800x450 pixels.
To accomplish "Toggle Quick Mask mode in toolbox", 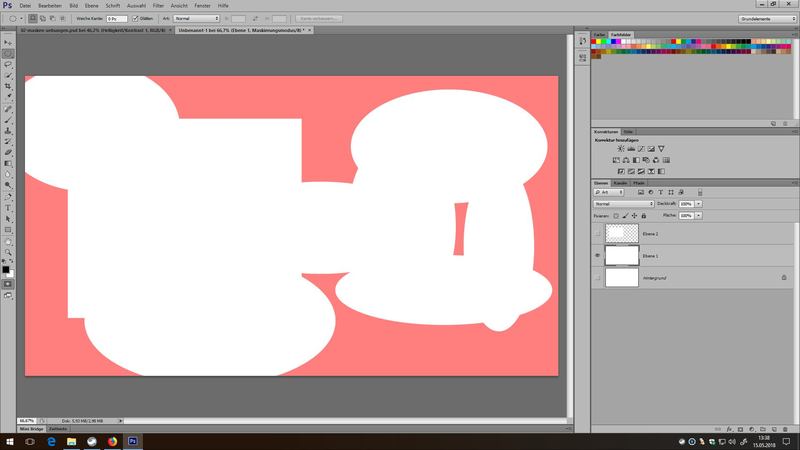I will (x=8, y=283).
